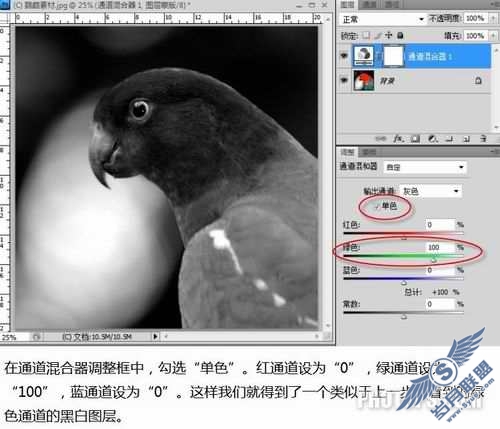The height and width of the screenshot is (429, 500).
Task: Open status bar info arrow menu
Action: point(155,337)
